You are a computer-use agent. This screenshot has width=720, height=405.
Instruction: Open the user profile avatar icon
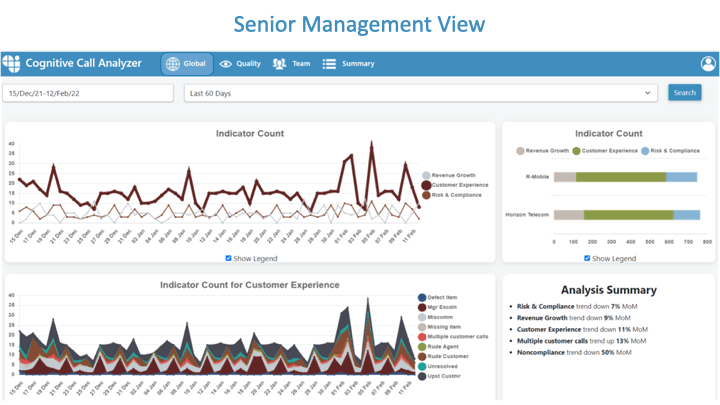708,64
